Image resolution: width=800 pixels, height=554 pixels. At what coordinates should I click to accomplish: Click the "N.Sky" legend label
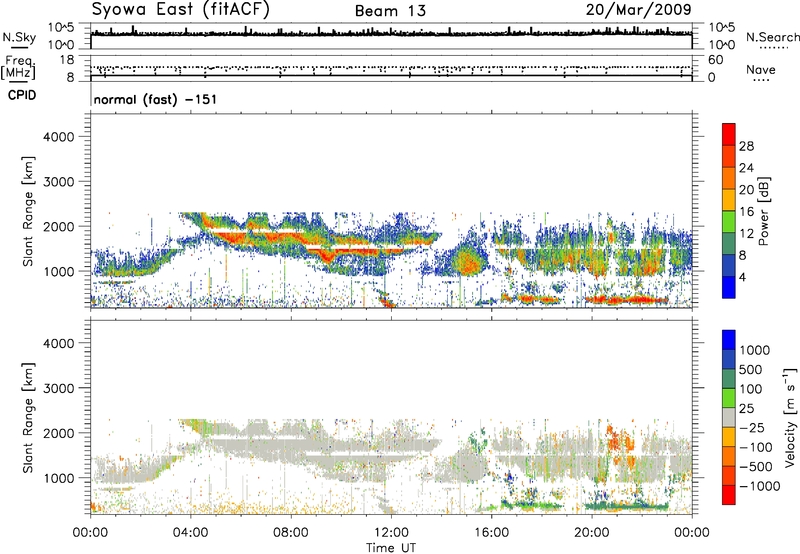(19, 37)
